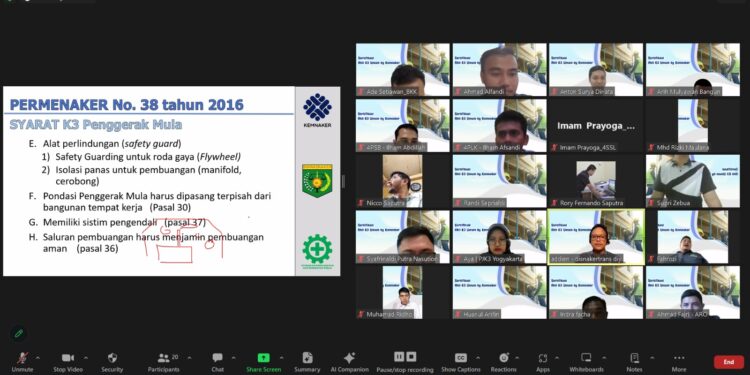Click muted mic icon on Ahmad Alfandi tile

pos(458,91)
